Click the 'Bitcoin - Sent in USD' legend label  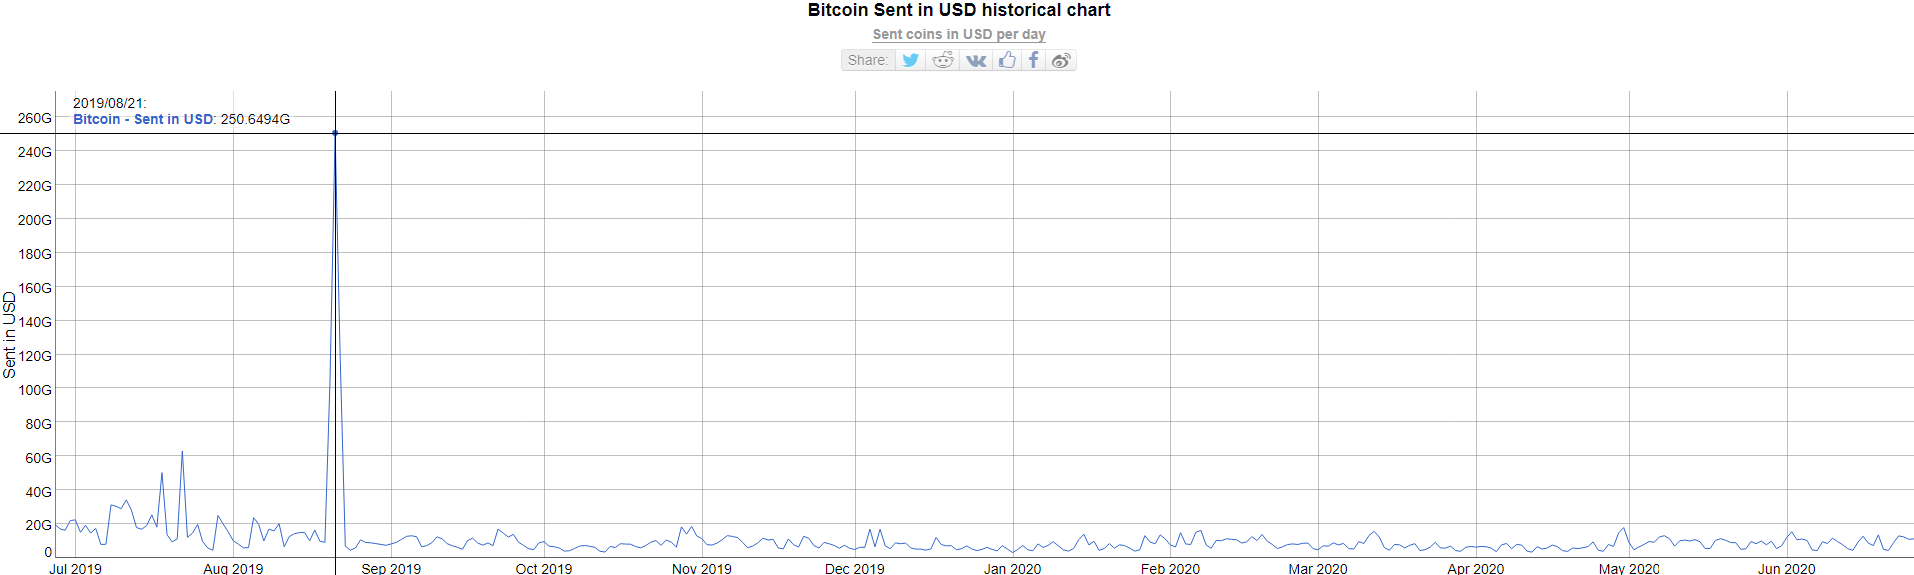coord(143,119)
